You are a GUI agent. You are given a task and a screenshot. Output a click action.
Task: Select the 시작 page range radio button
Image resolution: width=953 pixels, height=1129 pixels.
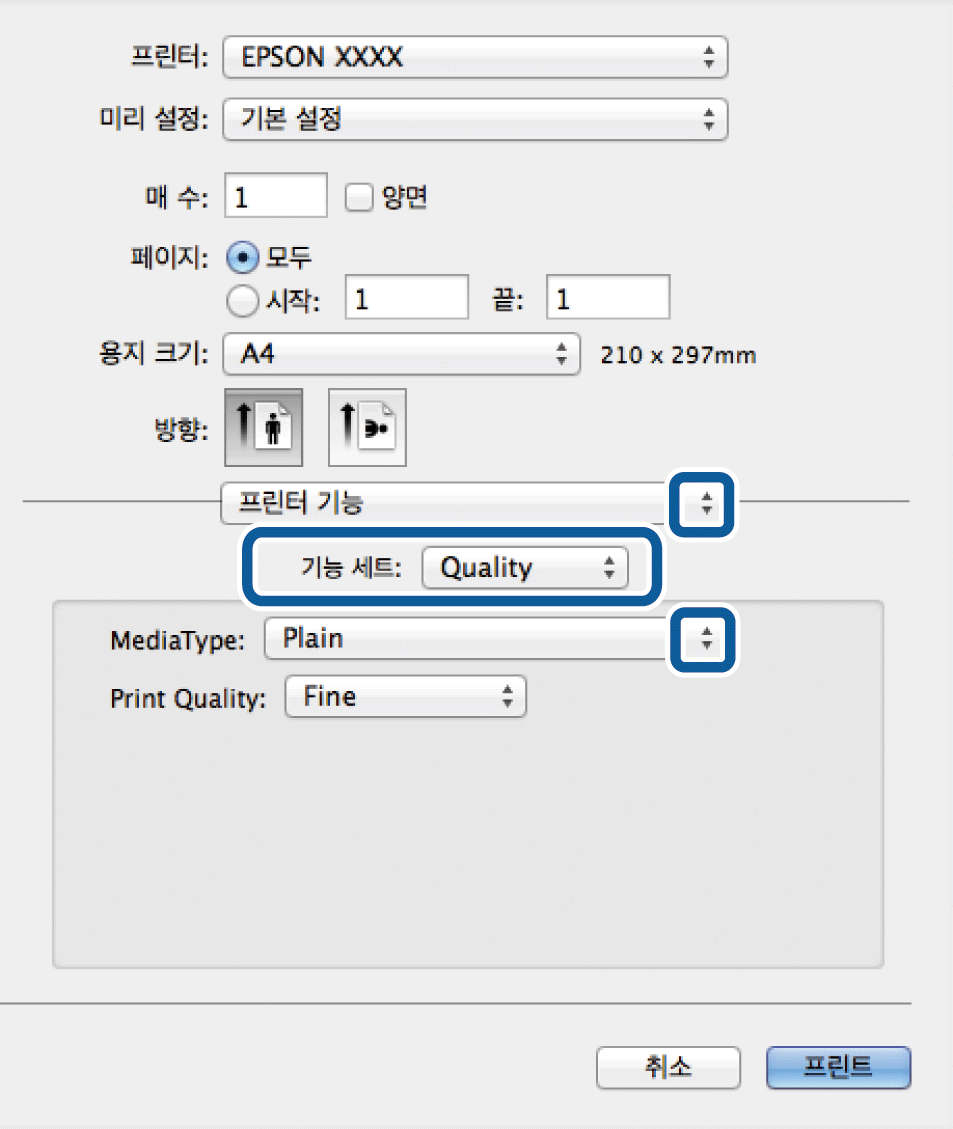tap(241, 297)
